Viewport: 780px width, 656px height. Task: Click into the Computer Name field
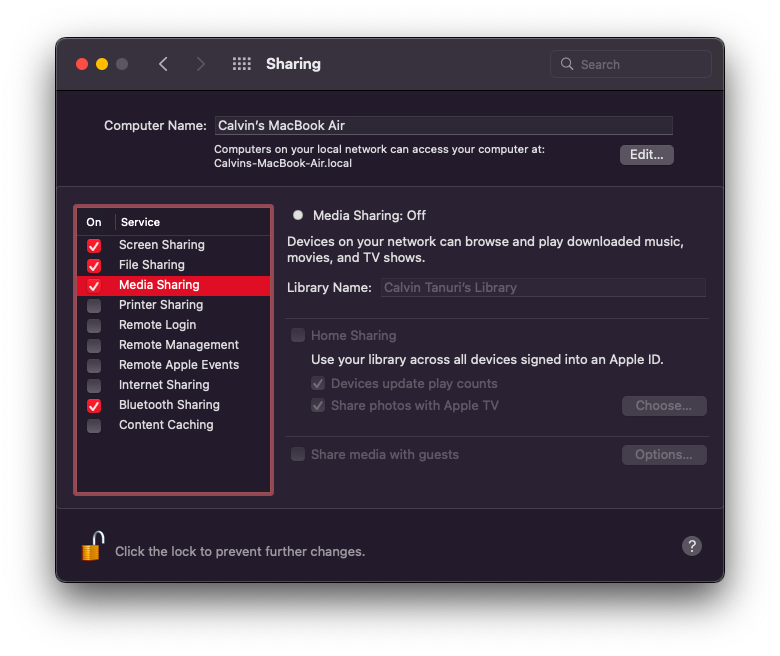[444, 125]
